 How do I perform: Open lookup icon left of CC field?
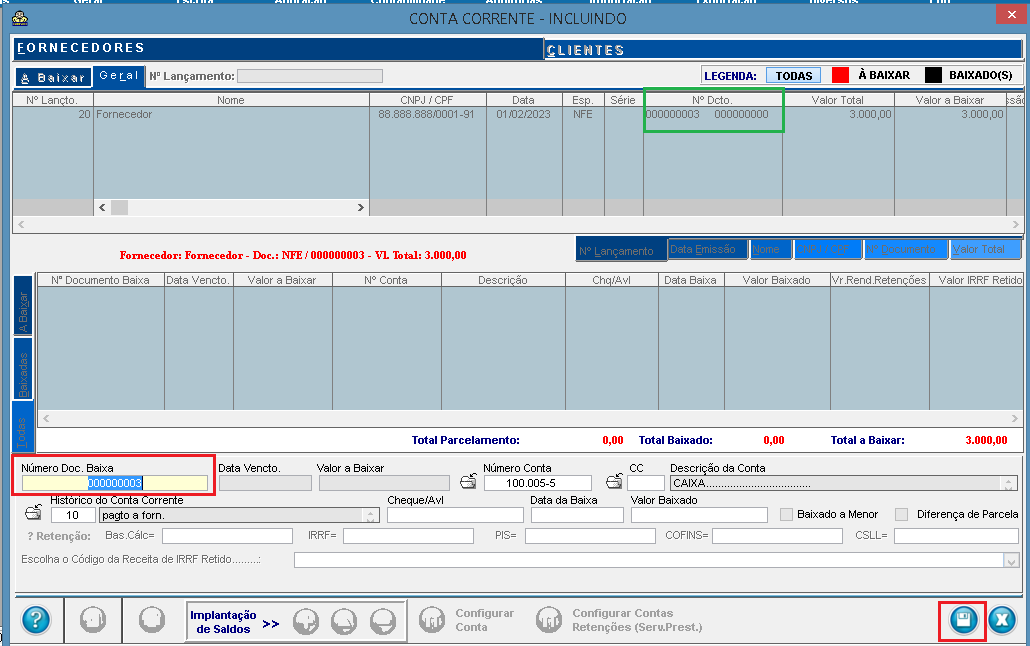coord(614,482)
